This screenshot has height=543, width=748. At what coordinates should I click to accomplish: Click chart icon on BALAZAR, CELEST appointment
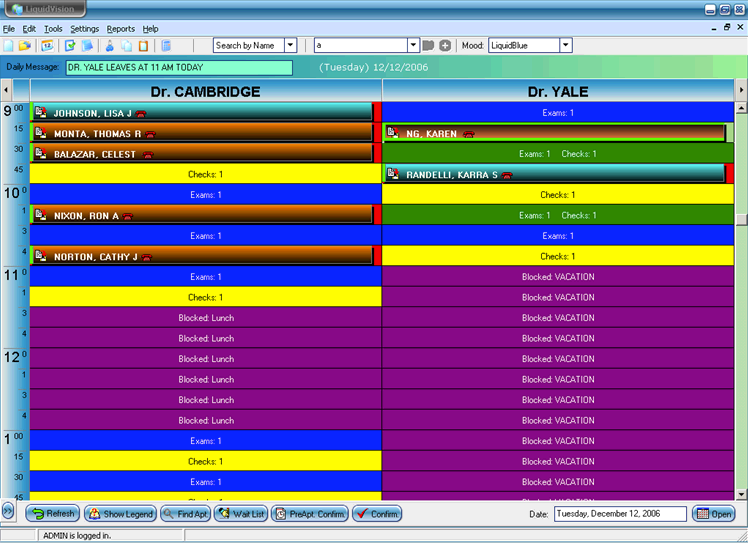point(41,154)
